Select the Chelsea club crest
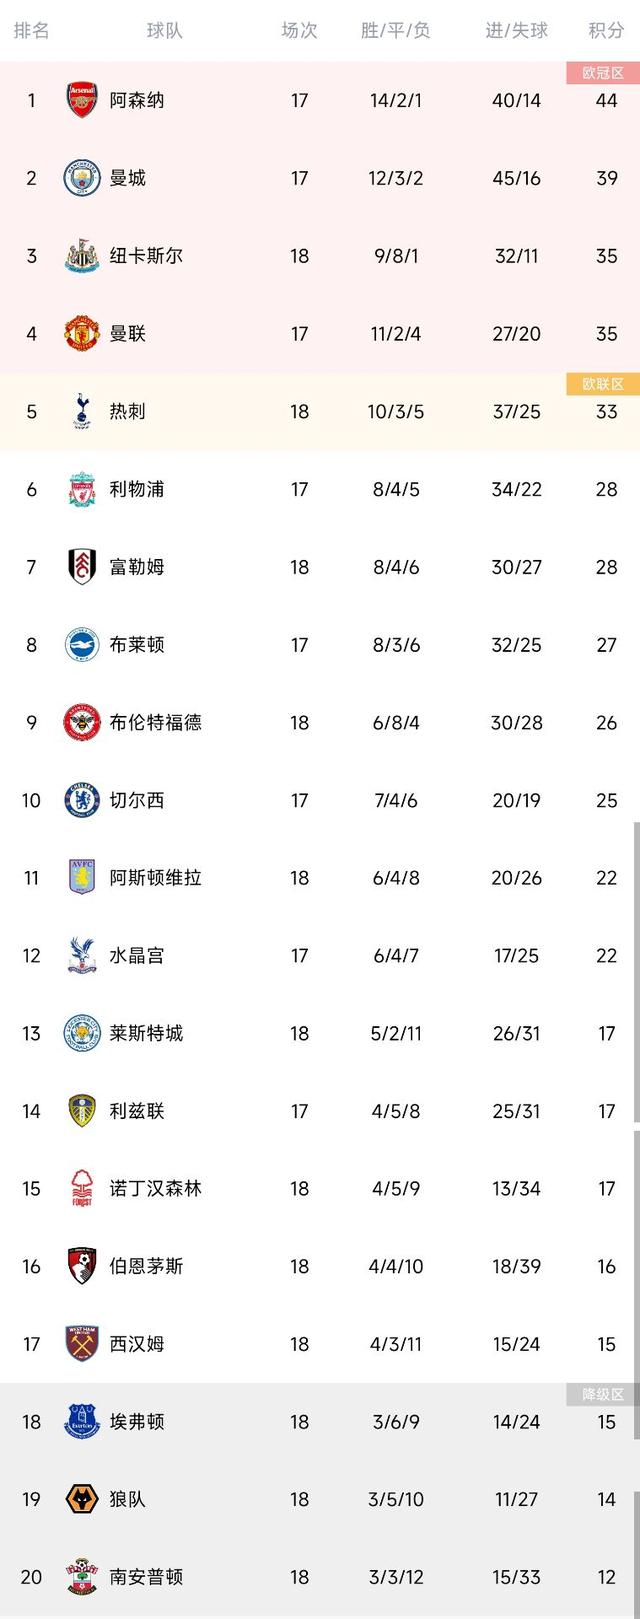This screenshot has height=1619, width=640. [81, 800]
